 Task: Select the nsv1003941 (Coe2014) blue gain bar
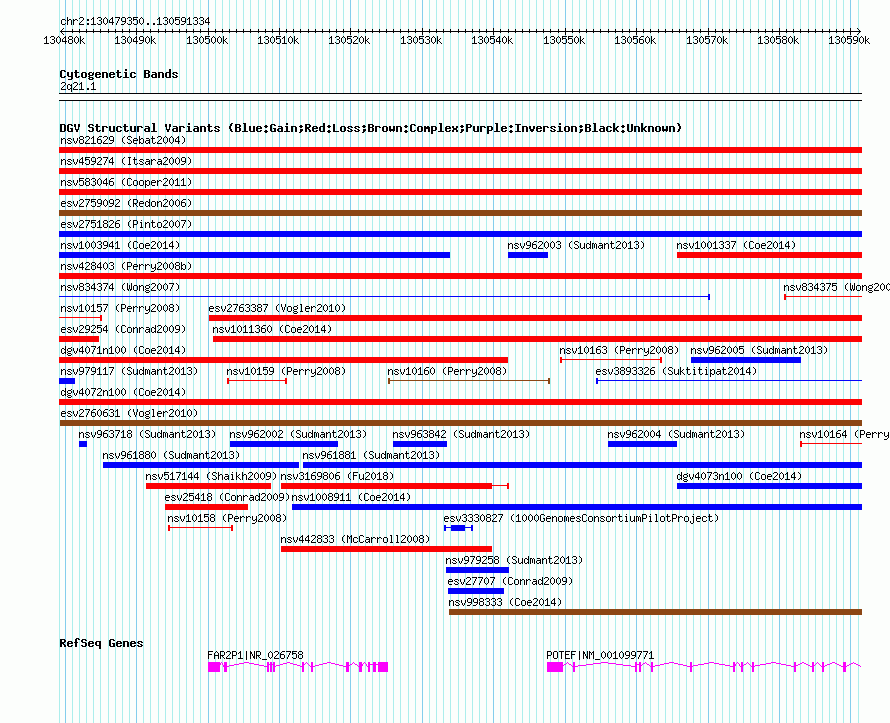click(254, 255)
